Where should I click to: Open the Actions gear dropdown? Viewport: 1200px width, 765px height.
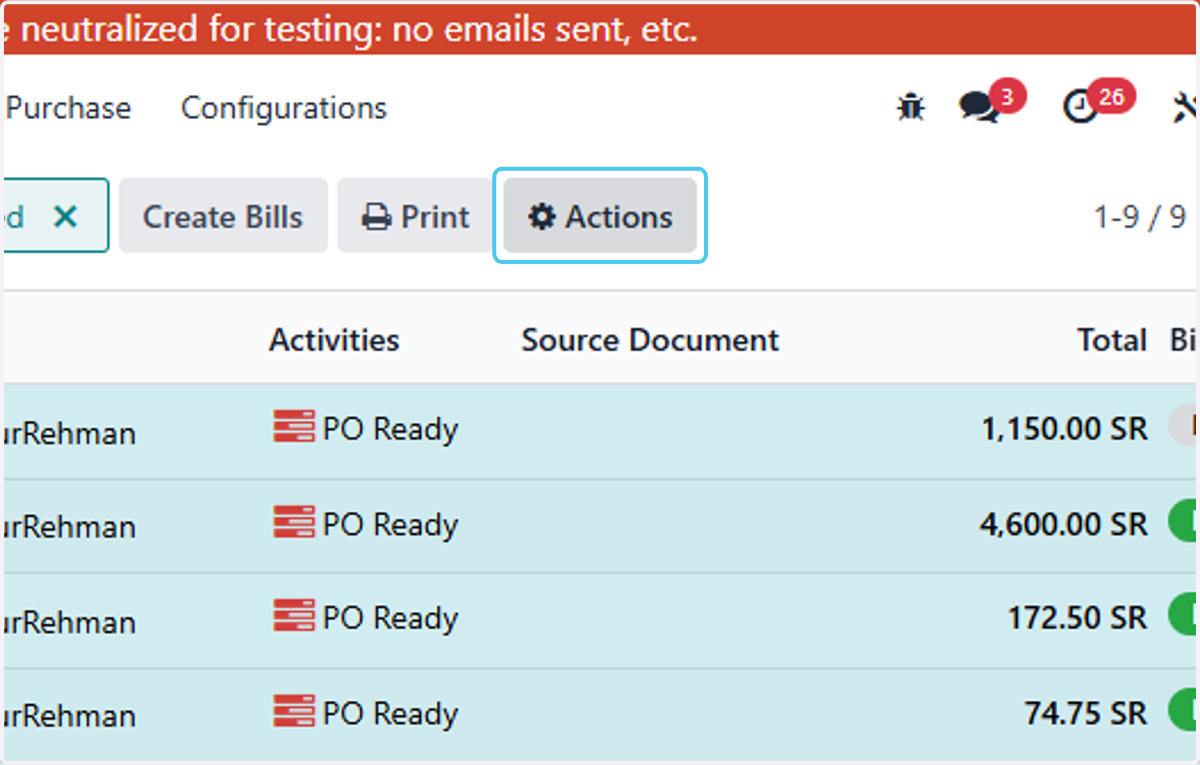[x=600, y=216]
